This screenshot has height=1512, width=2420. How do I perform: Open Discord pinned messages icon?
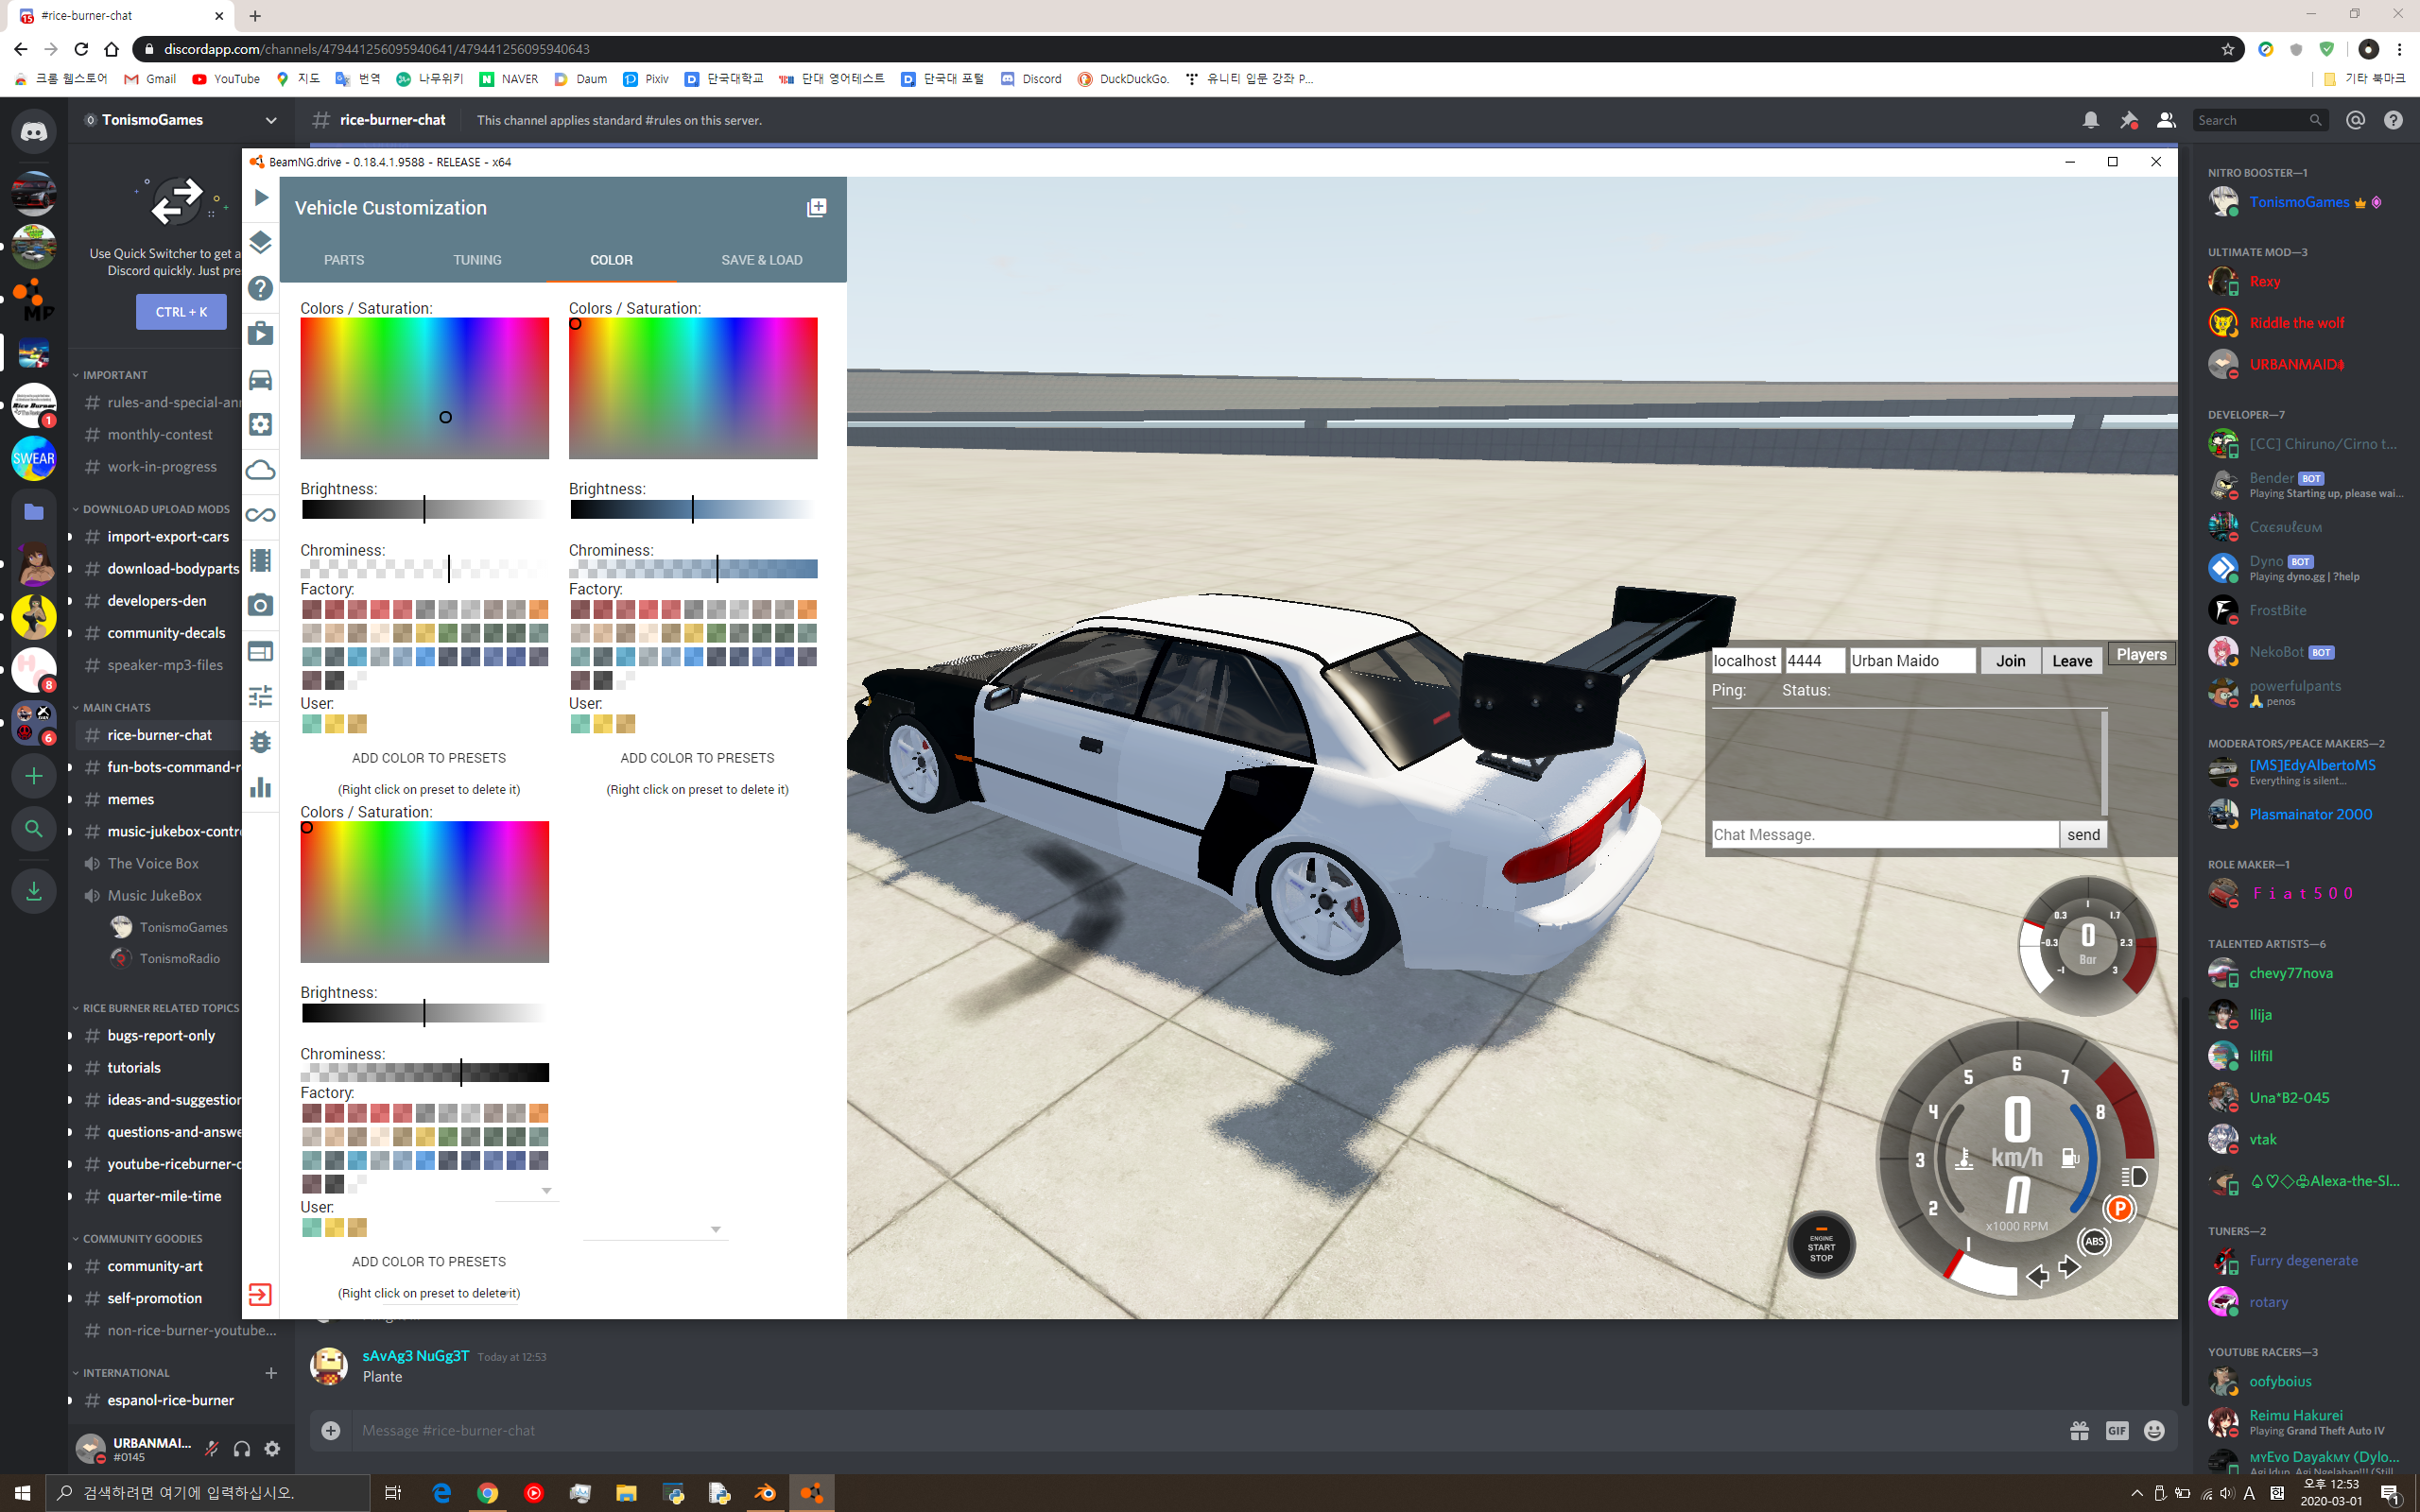click(x=2128, y=120)
